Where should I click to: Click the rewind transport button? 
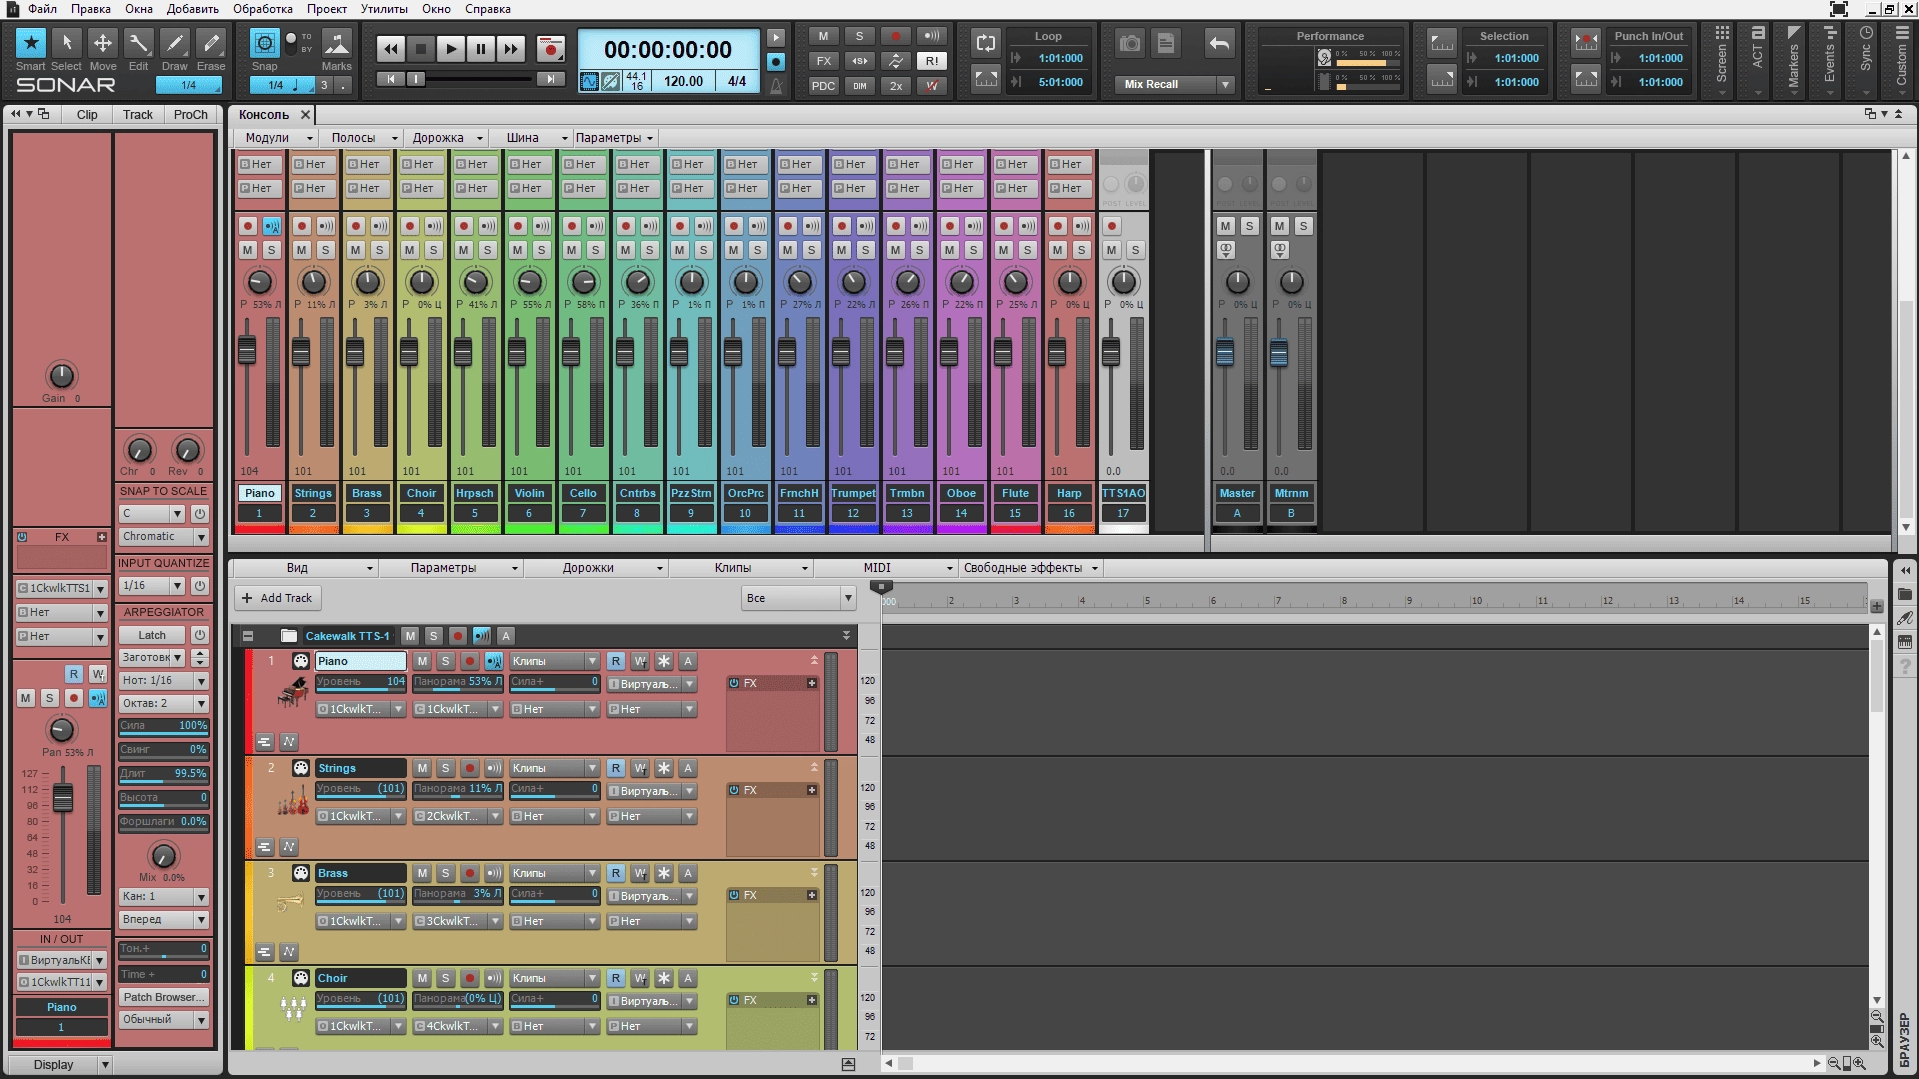[391, 48]
